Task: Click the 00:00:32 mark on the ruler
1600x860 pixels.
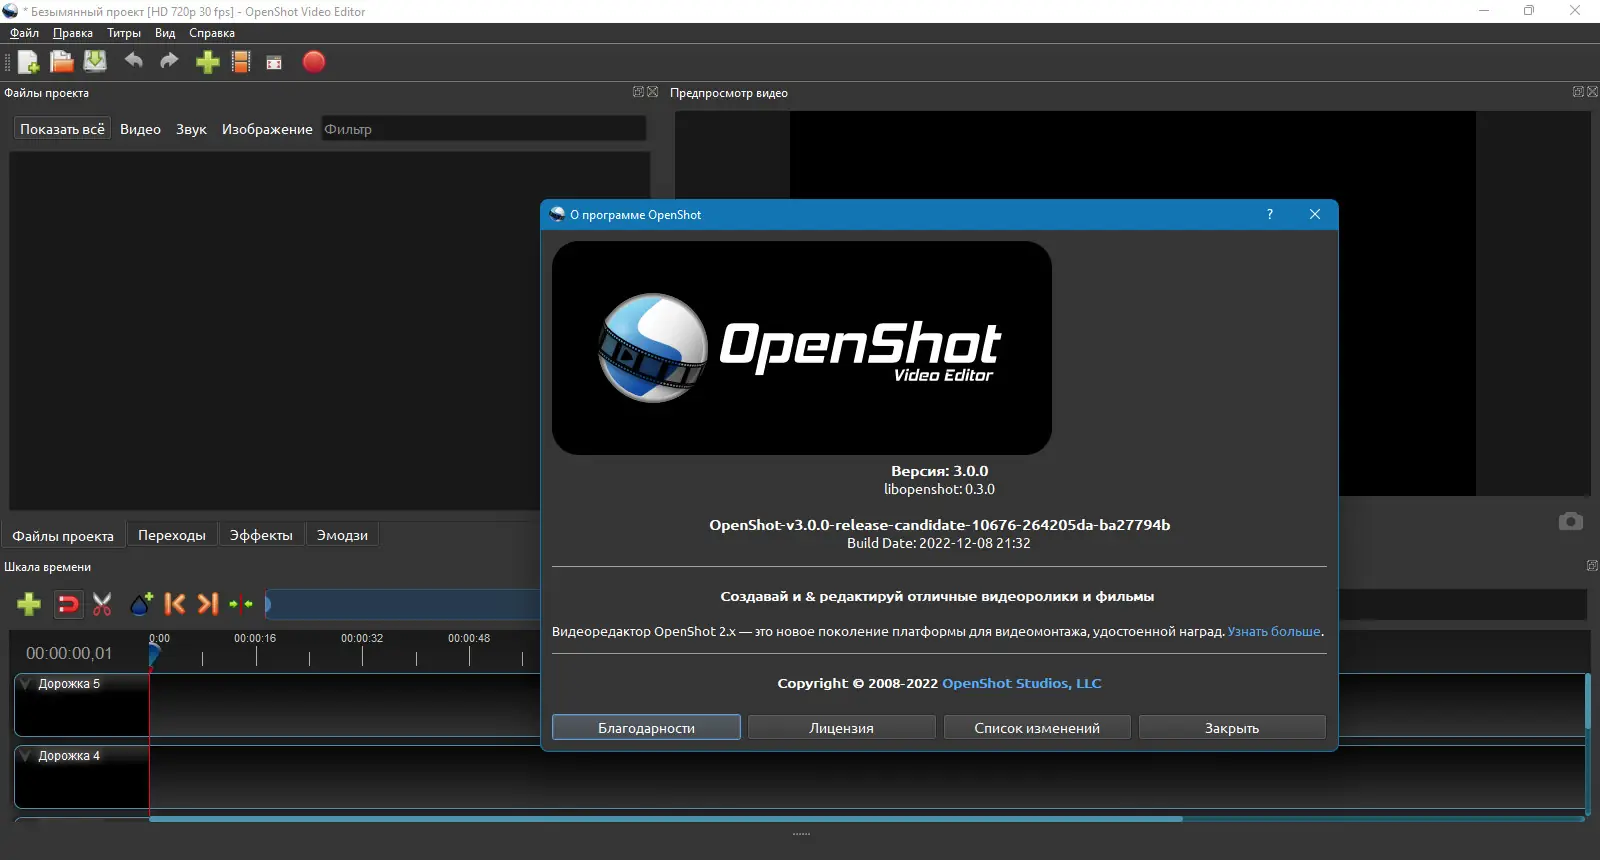Action: click(362, 638)
